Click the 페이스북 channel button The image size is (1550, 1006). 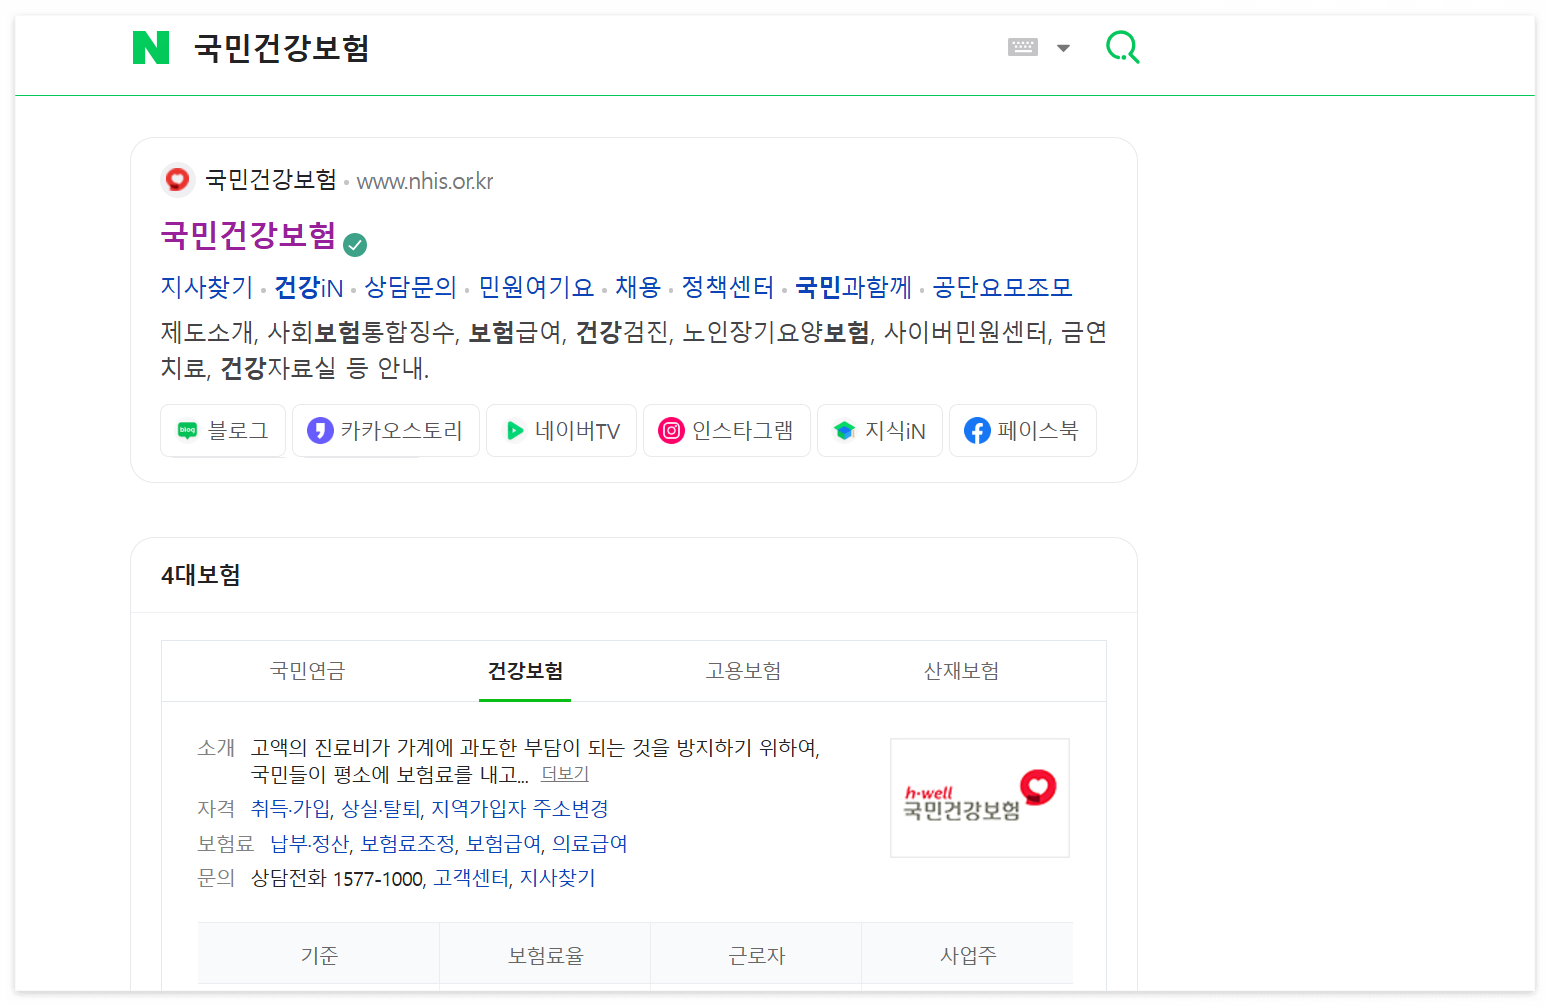pyautogui.click(x=1023, y=431)
